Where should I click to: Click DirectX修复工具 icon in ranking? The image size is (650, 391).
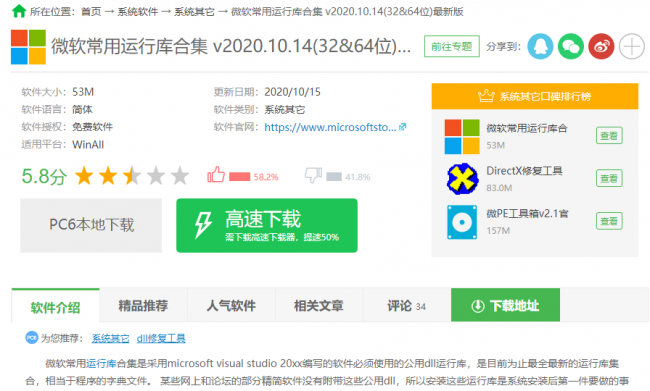click(x=462, y=179)
